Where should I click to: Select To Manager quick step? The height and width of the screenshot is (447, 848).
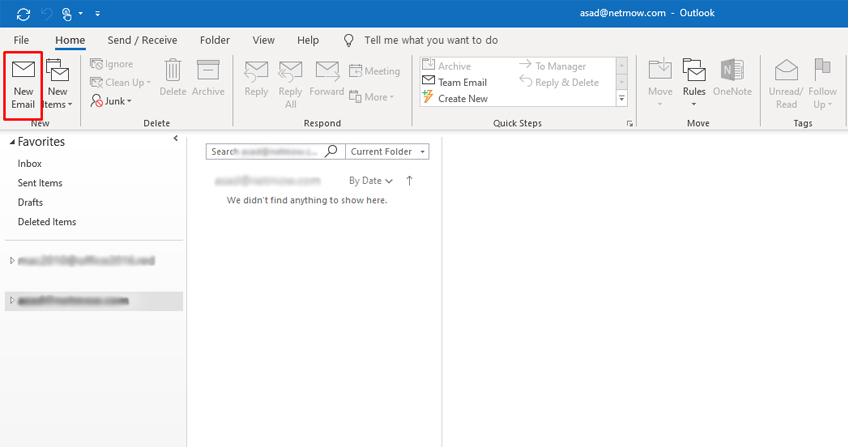point(552,66)
